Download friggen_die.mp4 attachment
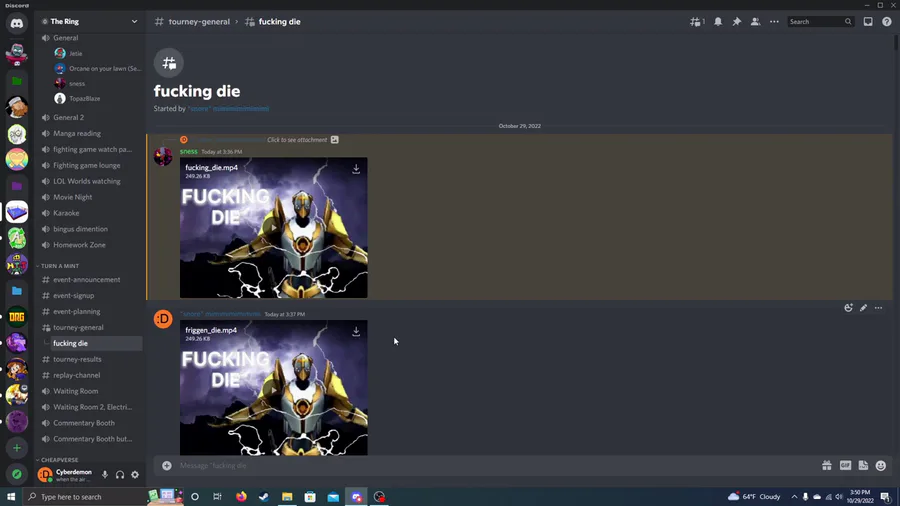 [356, 331]
